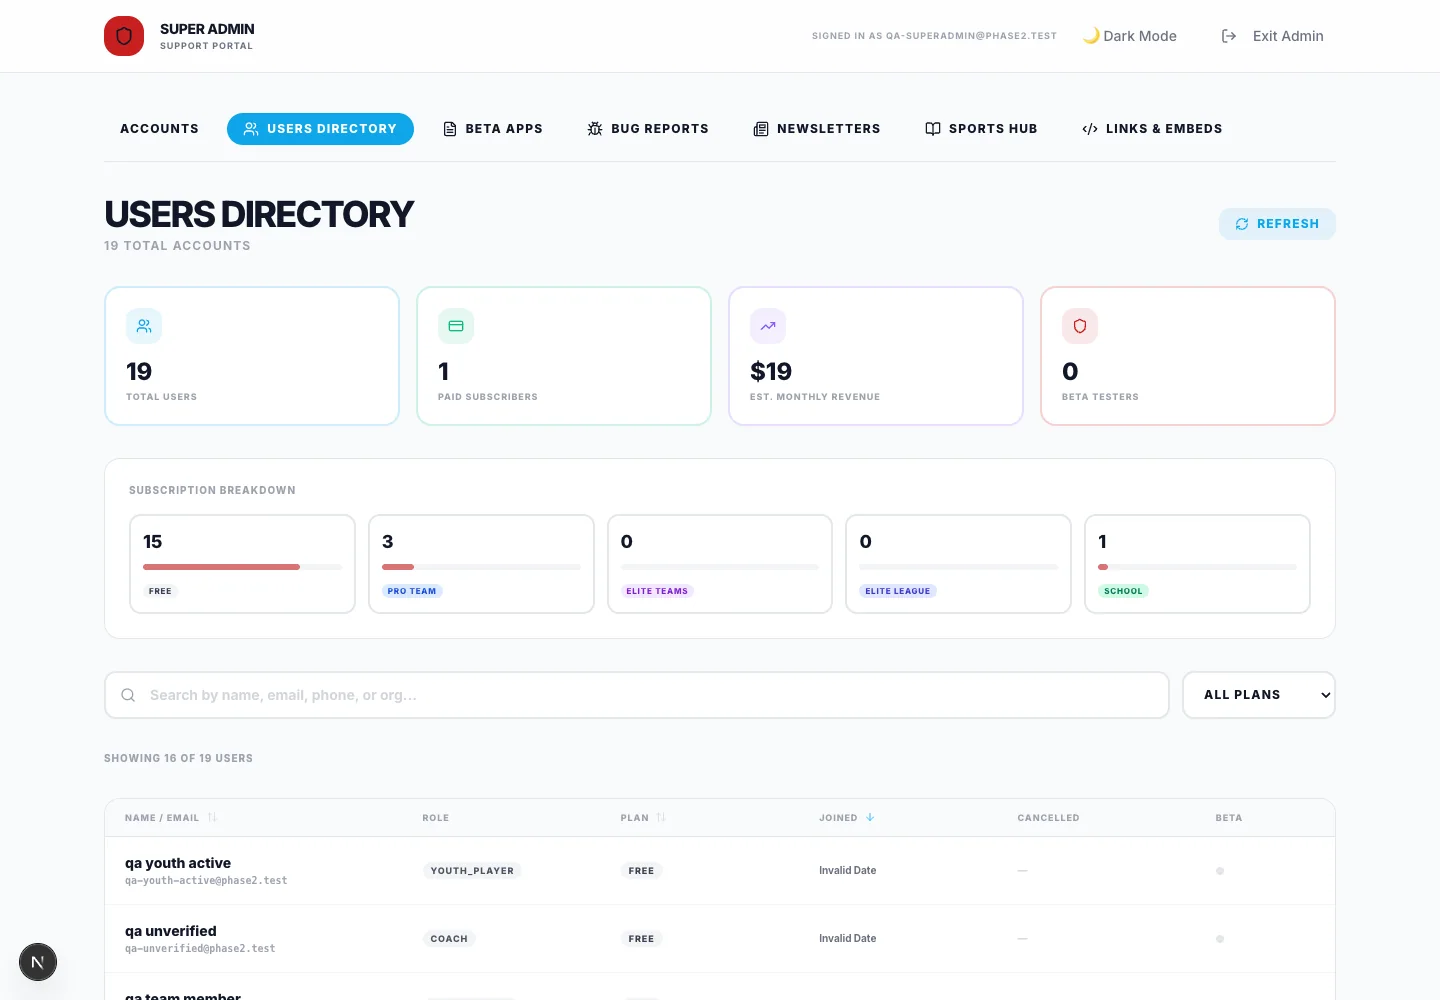Viewport: 1440px width, 1000px height.
Task: Click the Total Users stat card
Action: coord(252,356)
